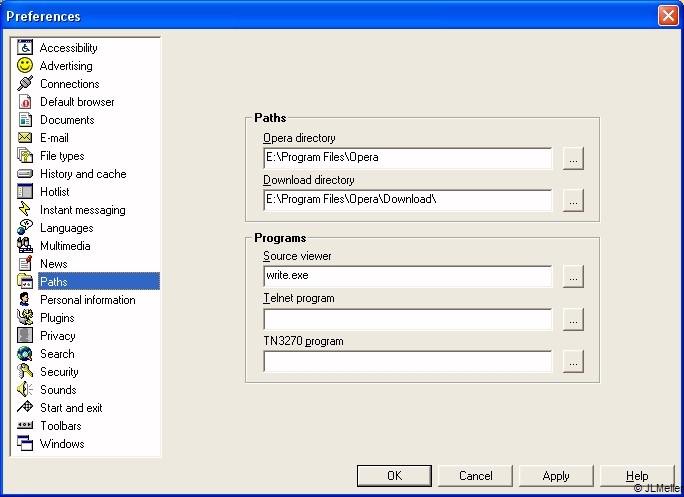
Task: Browse for a Telnet program
Action: pos(573,319)
